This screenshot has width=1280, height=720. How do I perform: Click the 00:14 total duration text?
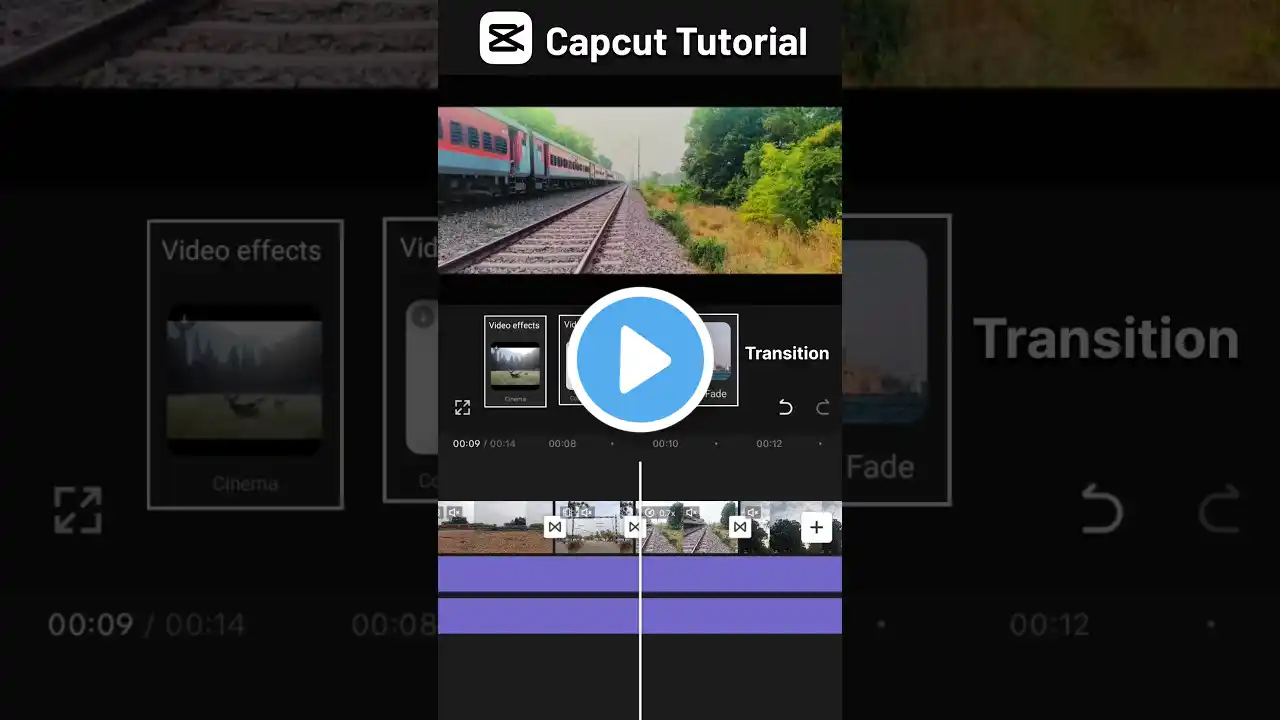pyautogui.click(x=502, y=443)
